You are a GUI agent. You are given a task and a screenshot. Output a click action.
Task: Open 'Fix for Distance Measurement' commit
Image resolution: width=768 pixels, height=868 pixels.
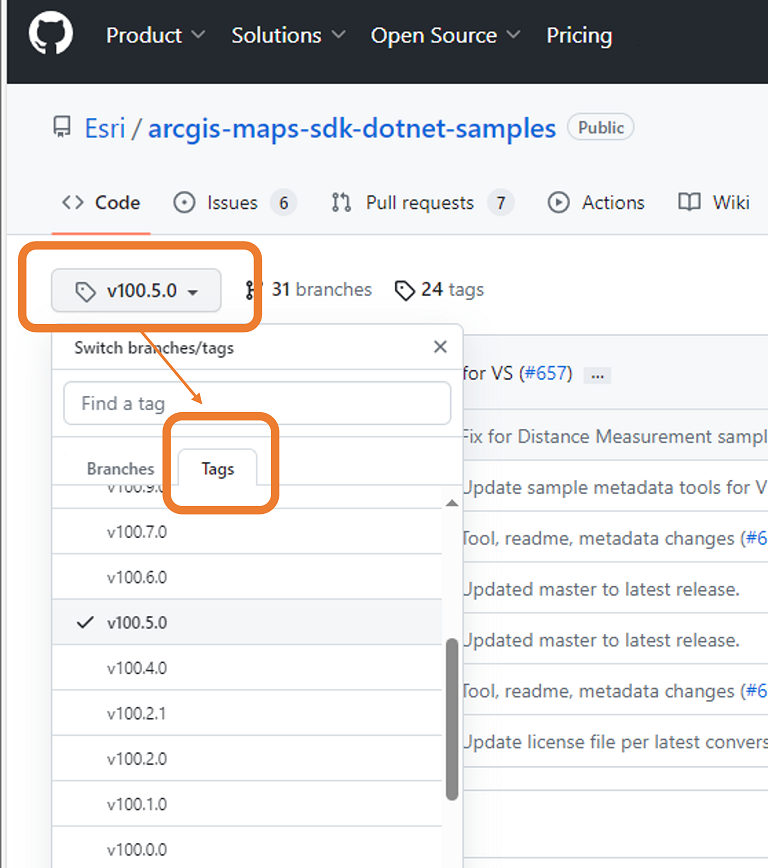(615, 437)
